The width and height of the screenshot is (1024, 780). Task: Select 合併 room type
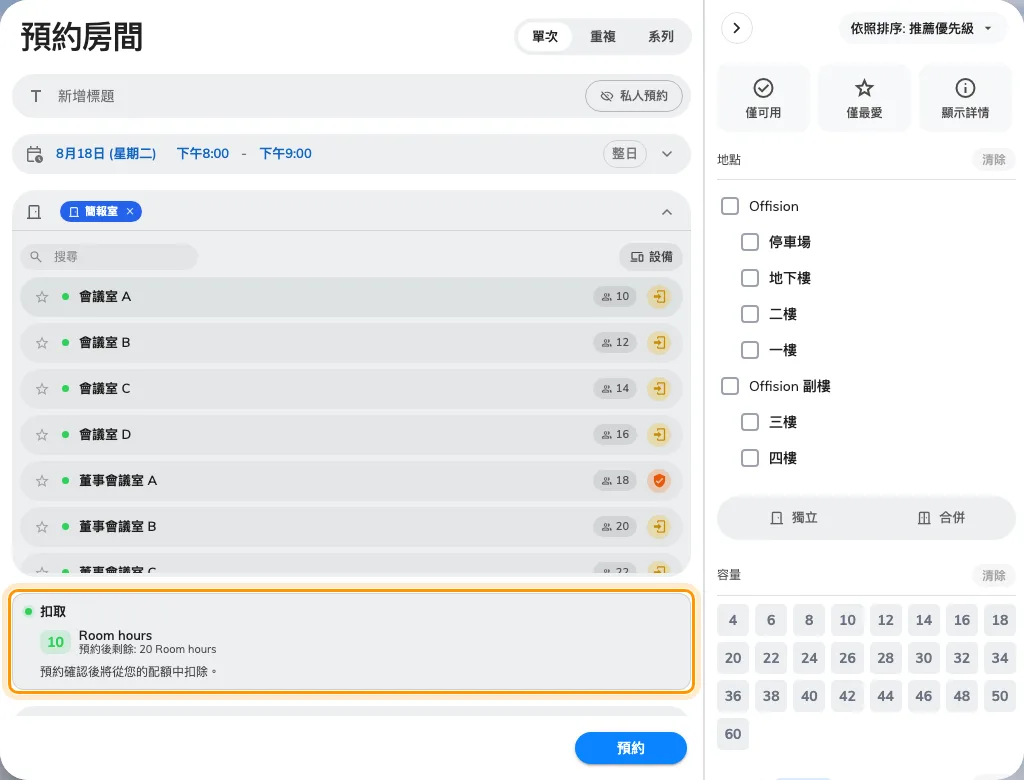tap(941, 518)
